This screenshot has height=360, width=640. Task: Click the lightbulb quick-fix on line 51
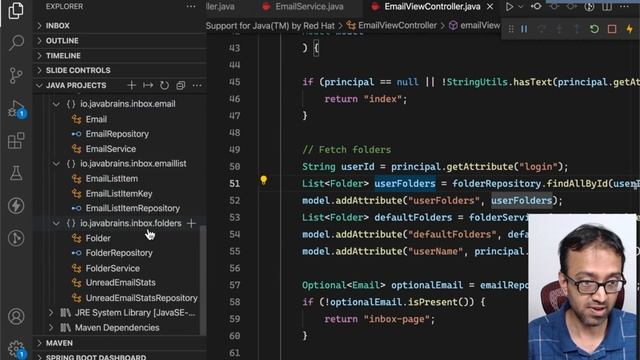coord(264,180)
